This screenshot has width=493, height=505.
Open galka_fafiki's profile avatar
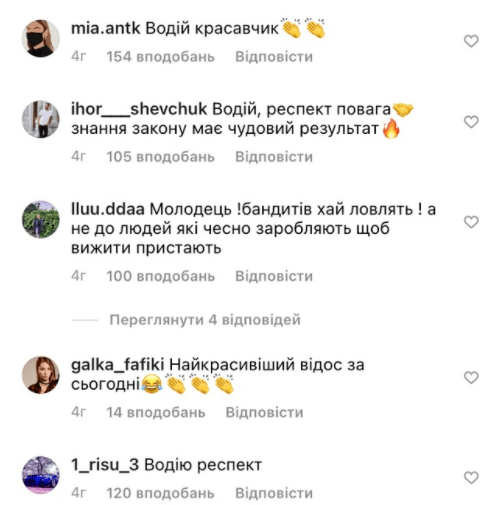click(x=41, y=375)
